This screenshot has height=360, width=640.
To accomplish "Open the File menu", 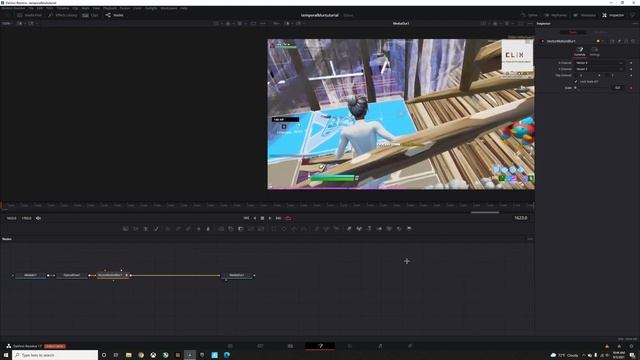I will point(31,8).
